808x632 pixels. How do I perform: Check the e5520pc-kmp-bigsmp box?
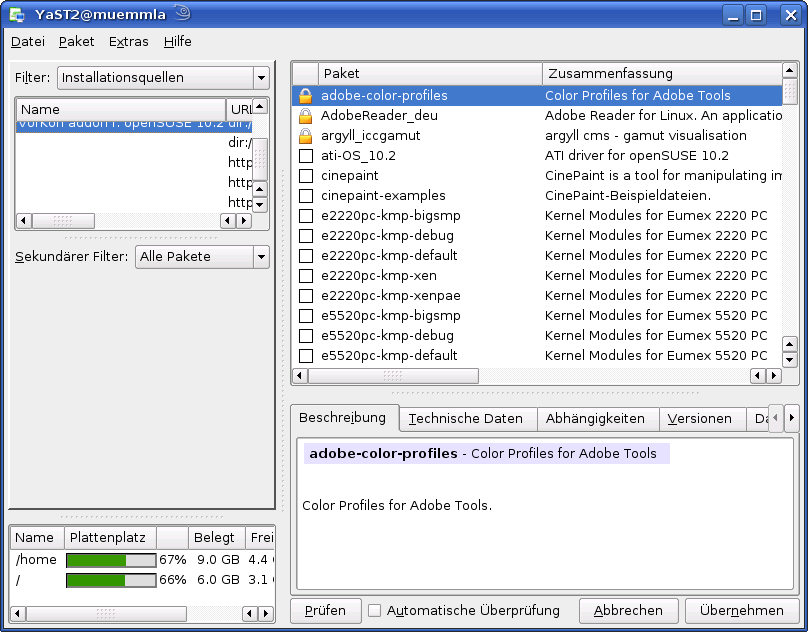[x=306, y=316]
